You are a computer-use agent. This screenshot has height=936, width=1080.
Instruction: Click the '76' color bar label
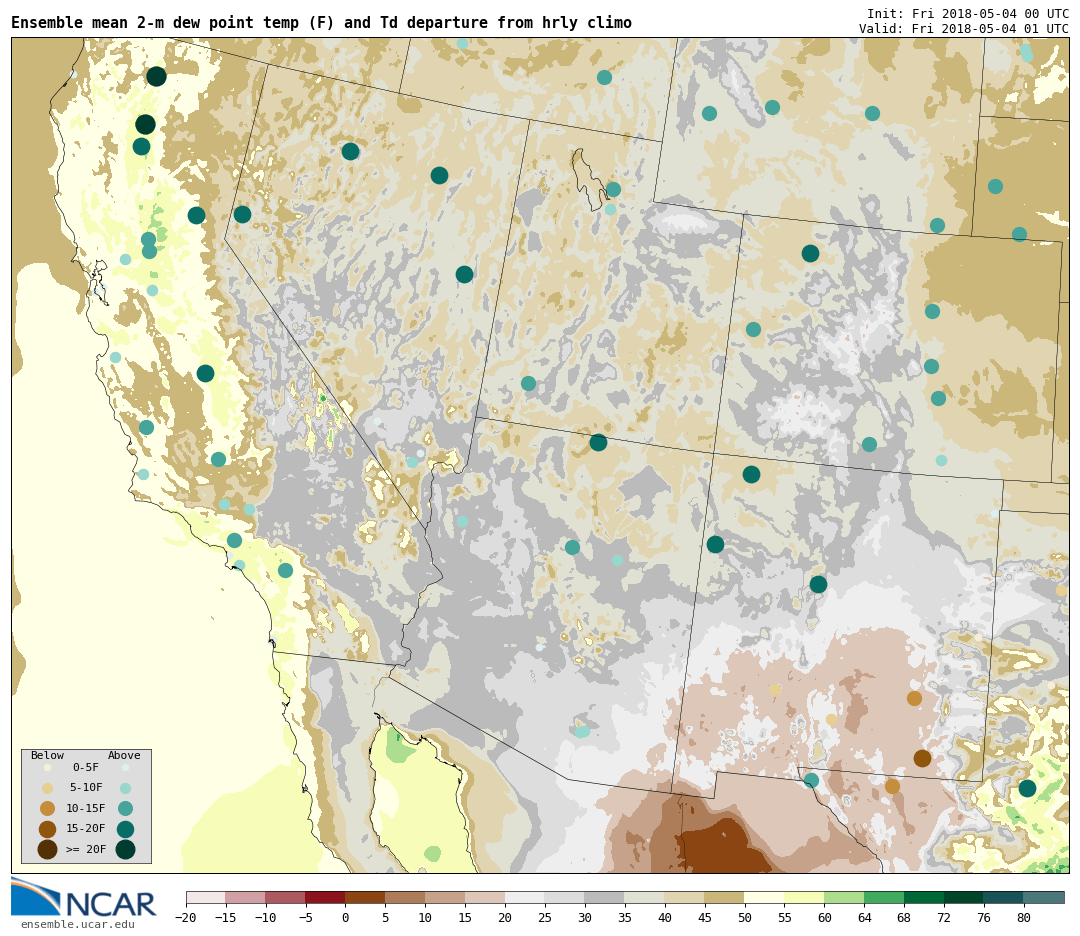984,917
